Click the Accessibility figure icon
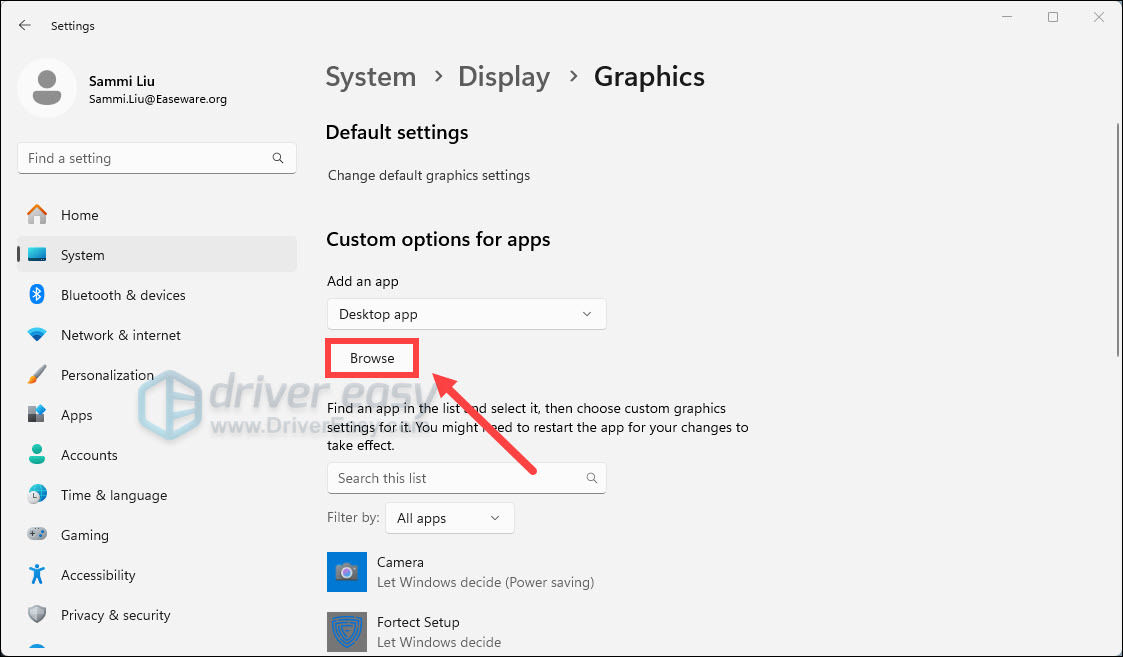 pos(37,575)
